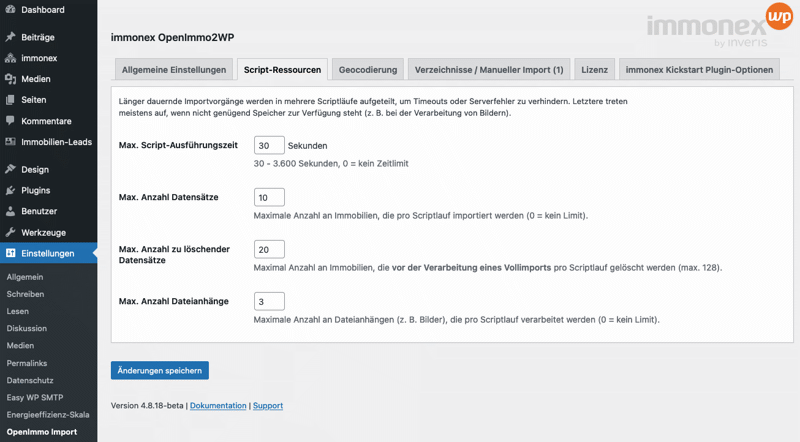
Task: Open immonex Kickstart Plugin-Optionen tab
Action: tap(699, 69)
